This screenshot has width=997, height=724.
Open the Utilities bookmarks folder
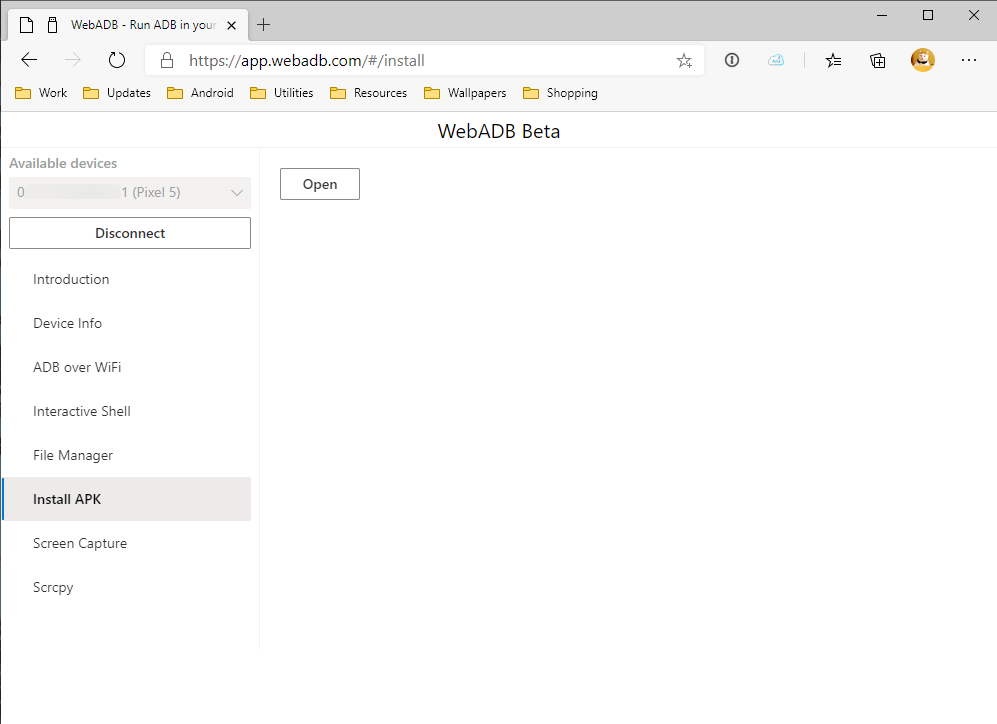(x=282, y=93)
